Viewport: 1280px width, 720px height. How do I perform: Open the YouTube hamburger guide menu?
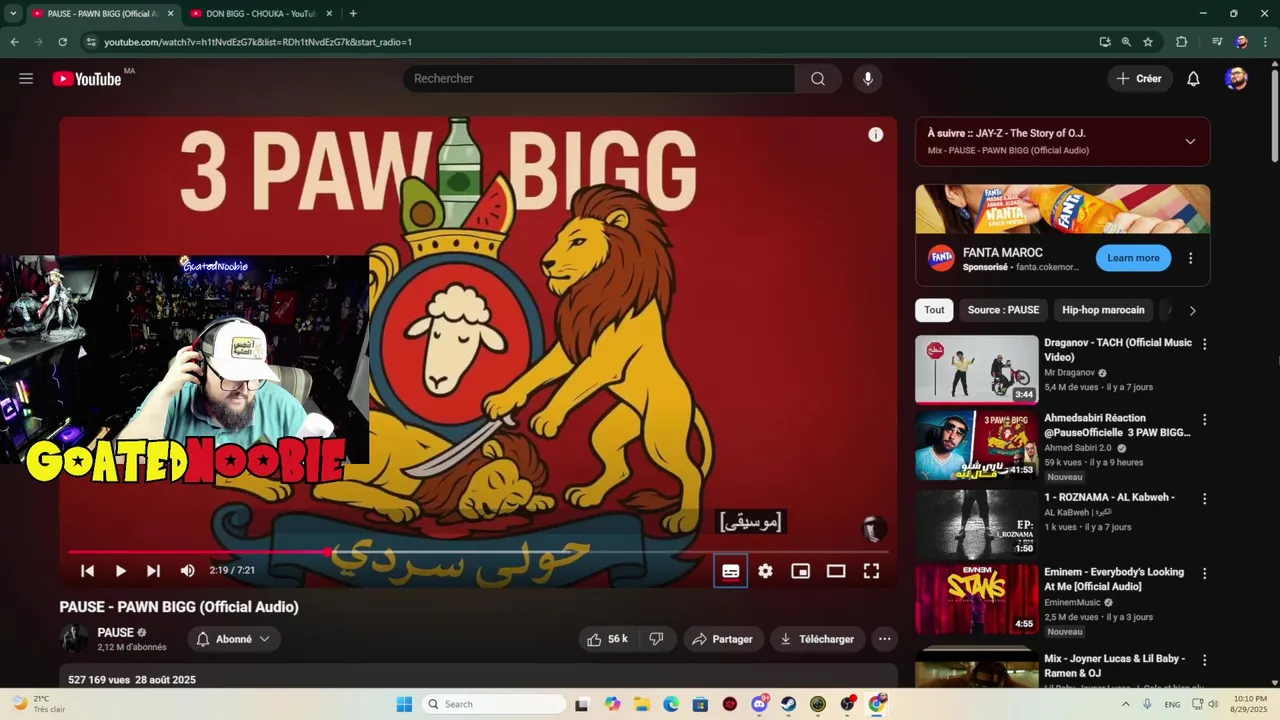26,79
